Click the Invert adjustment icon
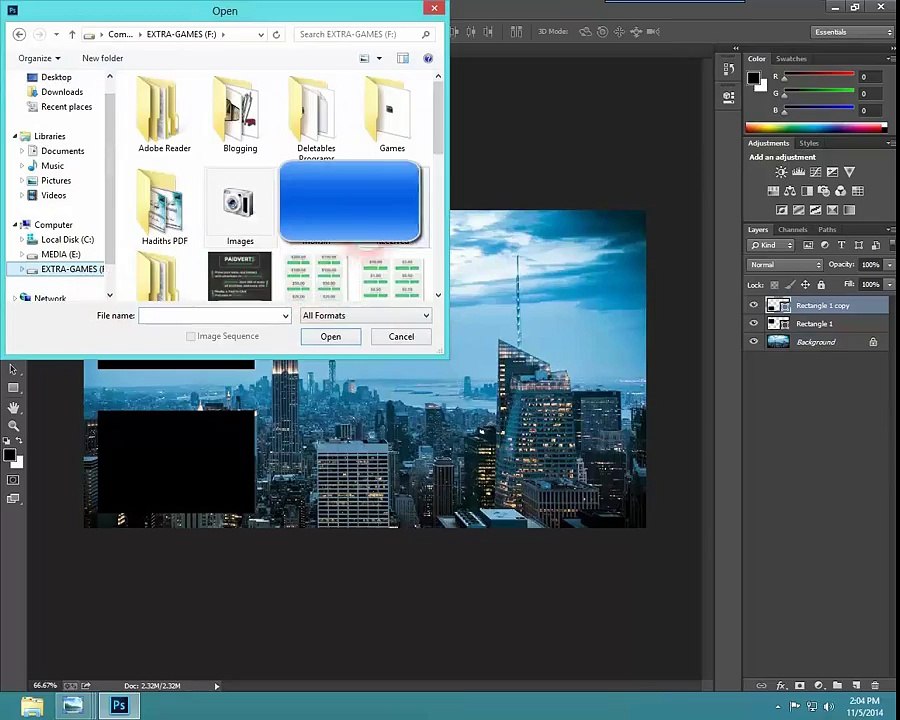The image size is (900, 720). click(781, 210)
